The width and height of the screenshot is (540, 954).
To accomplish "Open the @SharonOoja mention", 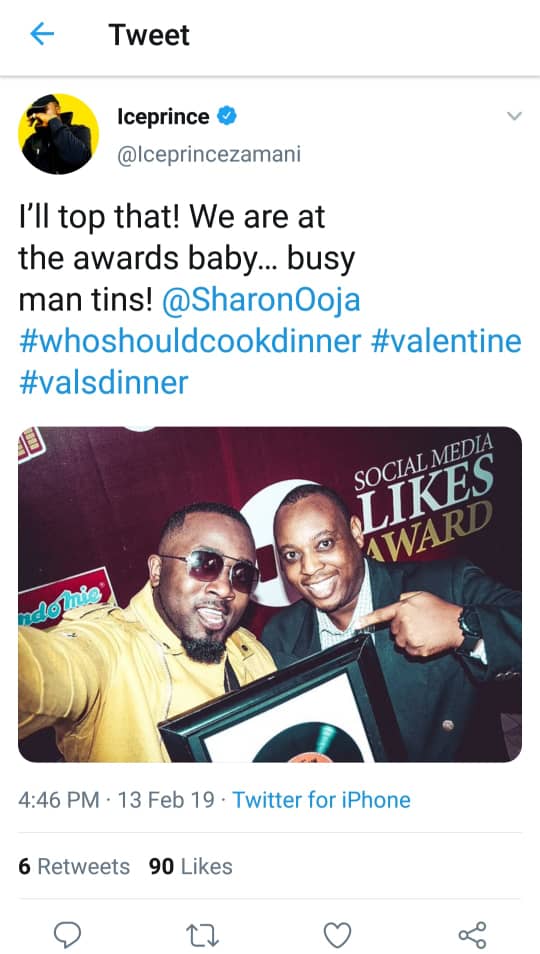I will 261,301.
